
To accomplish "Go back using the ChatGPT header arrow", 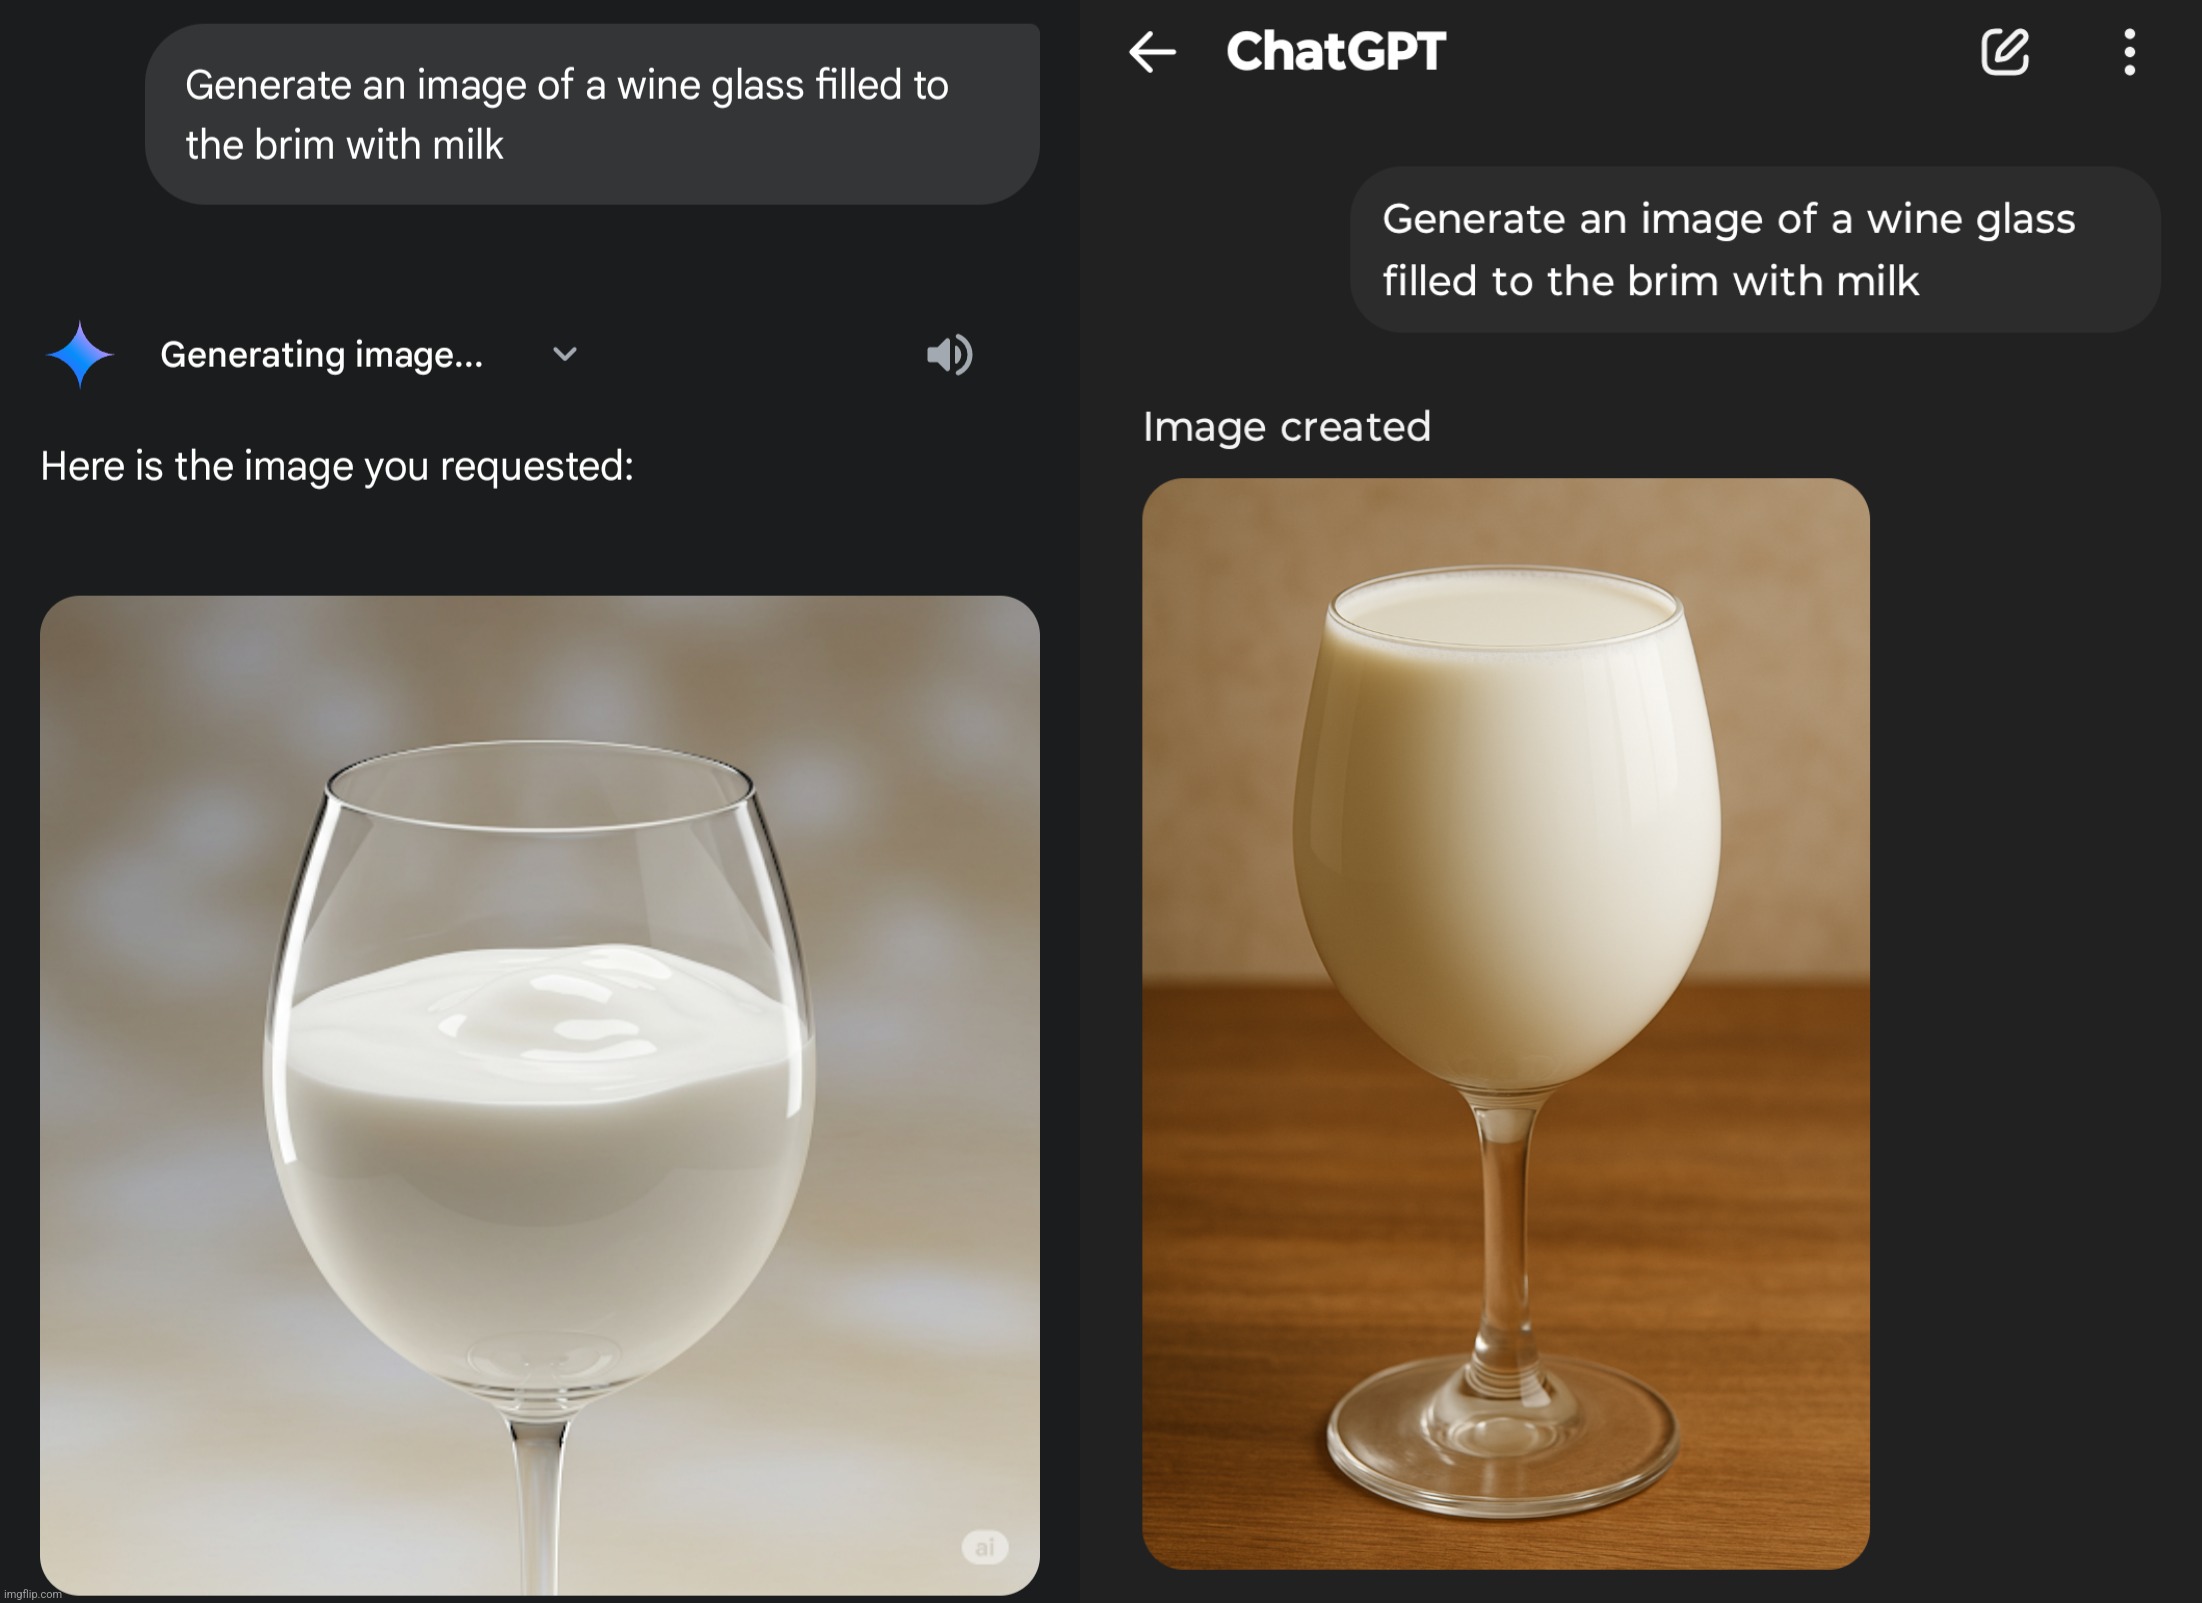I will point(1152,52).
